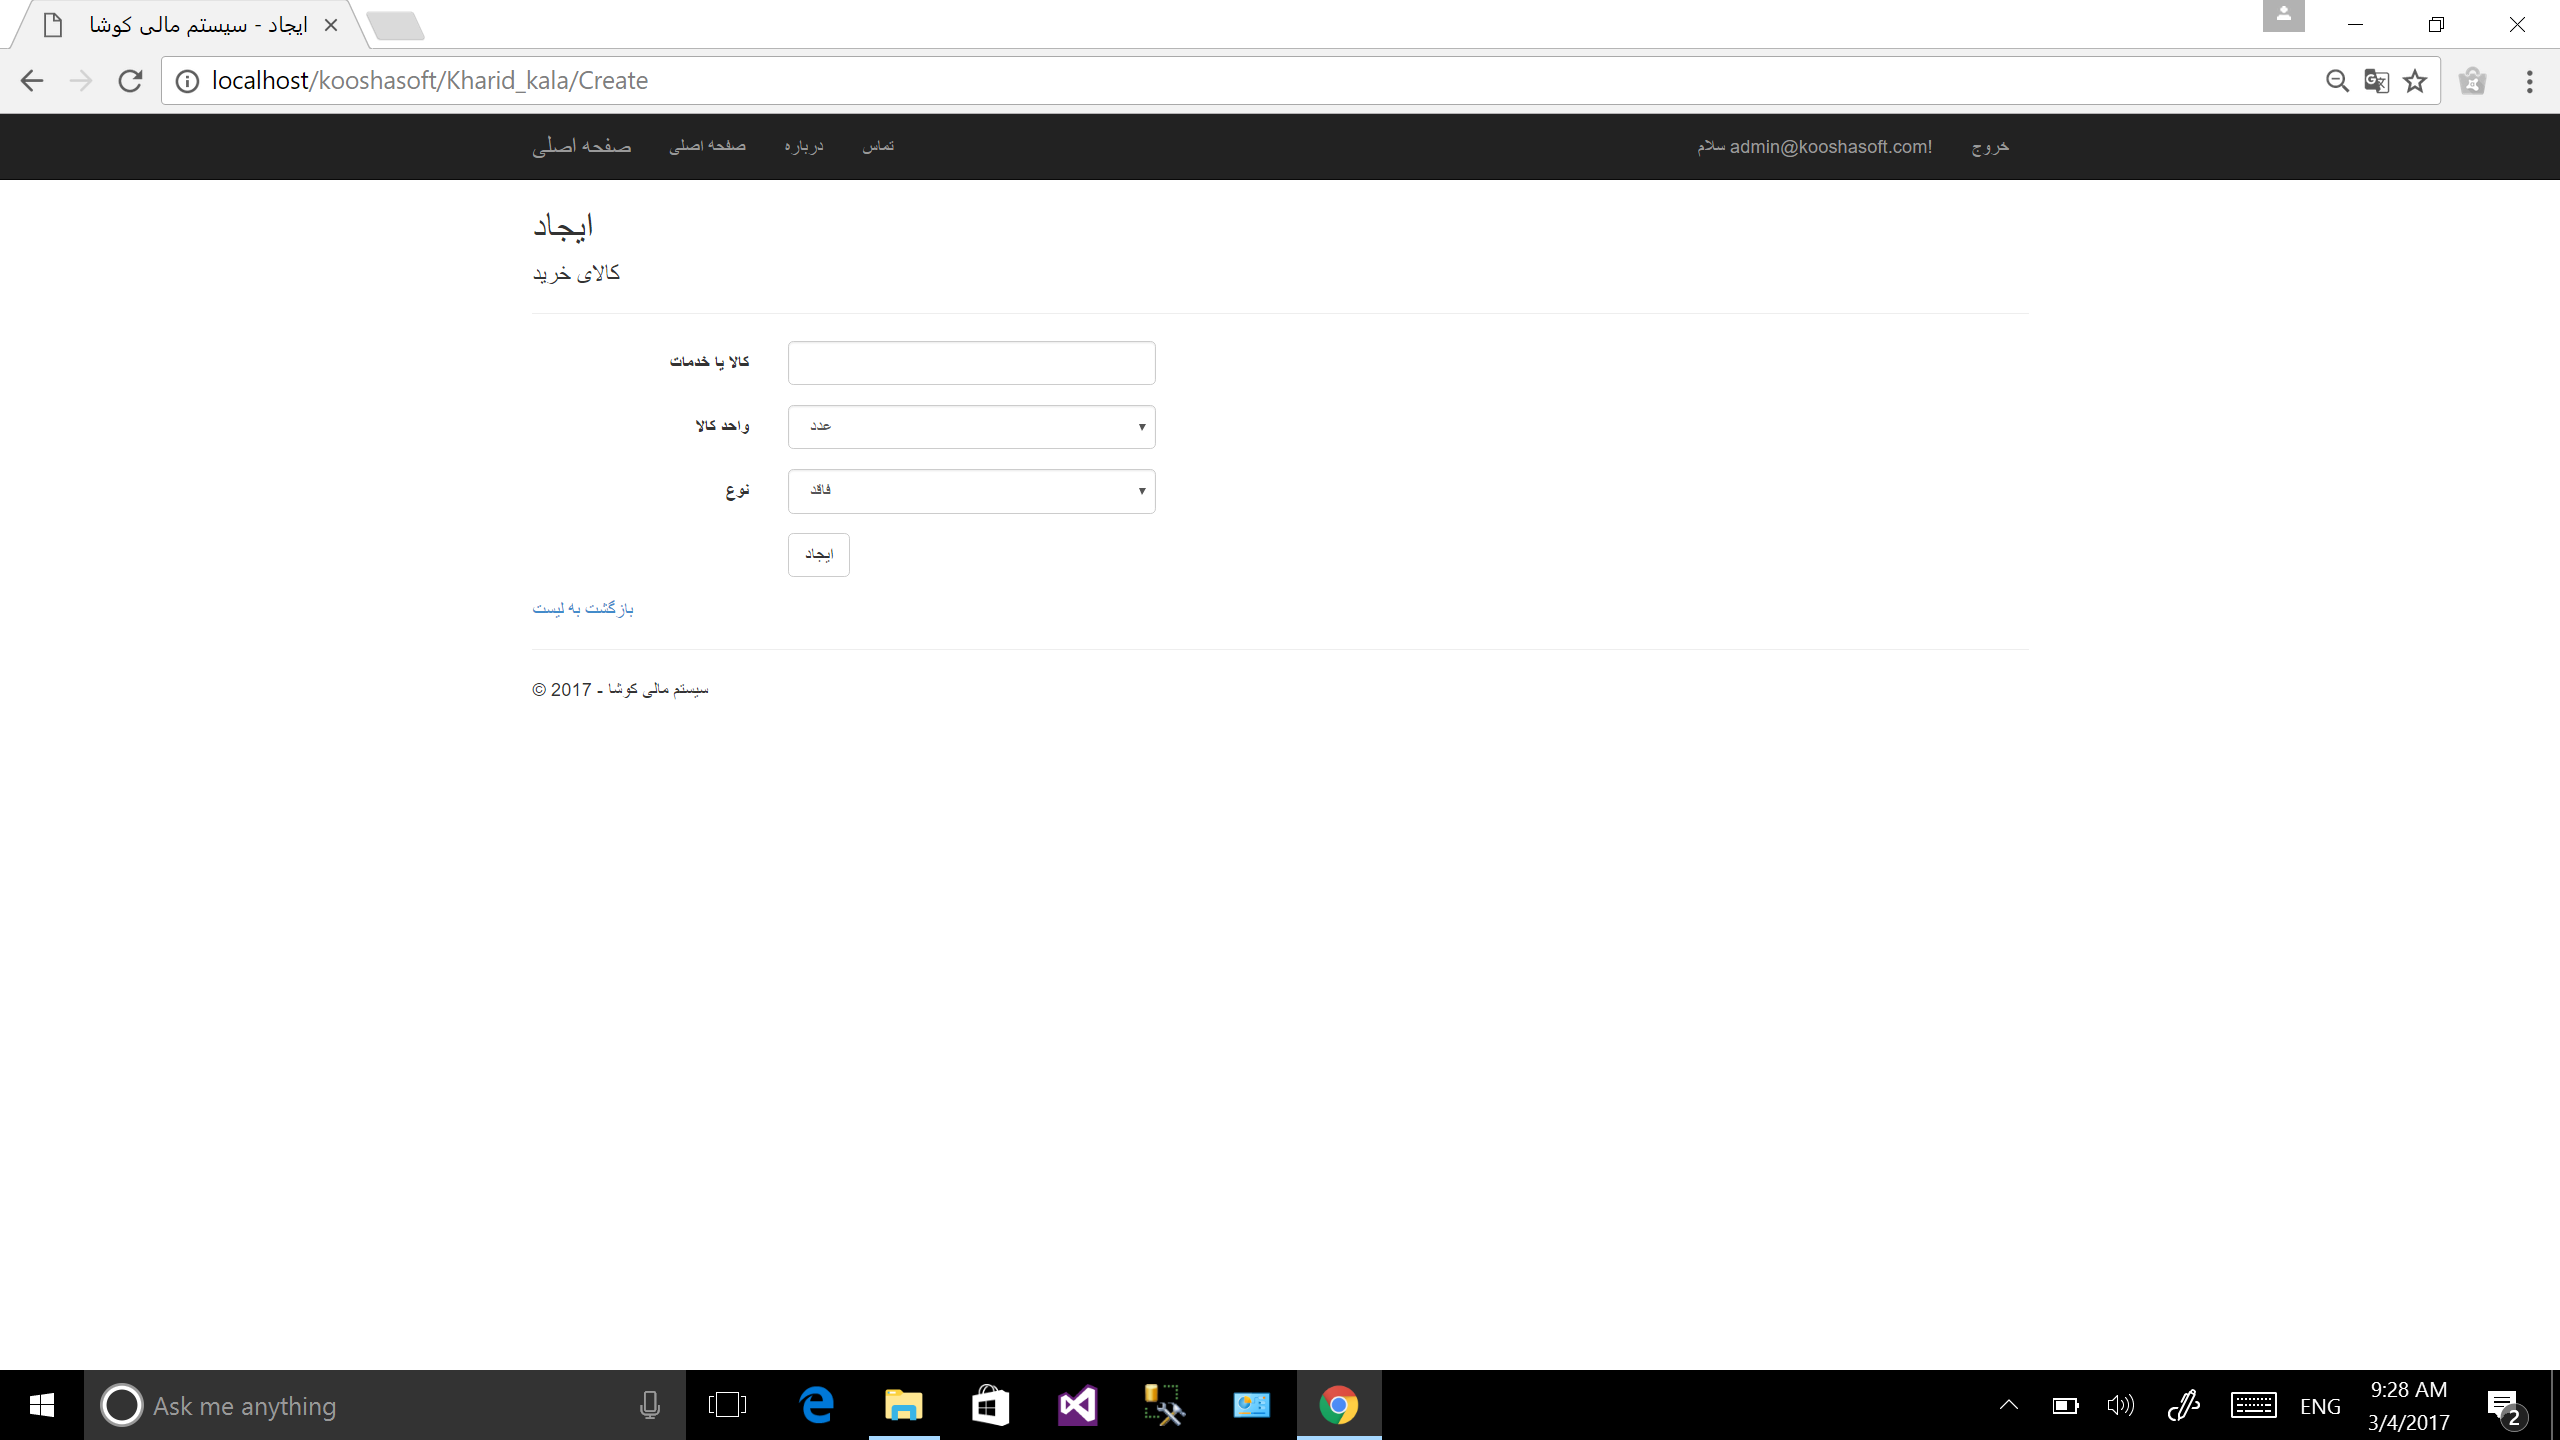This screenshot has width=2560, height=1440.
Task: Open the نوع type dropdown
Action: (x=971, y=491)
